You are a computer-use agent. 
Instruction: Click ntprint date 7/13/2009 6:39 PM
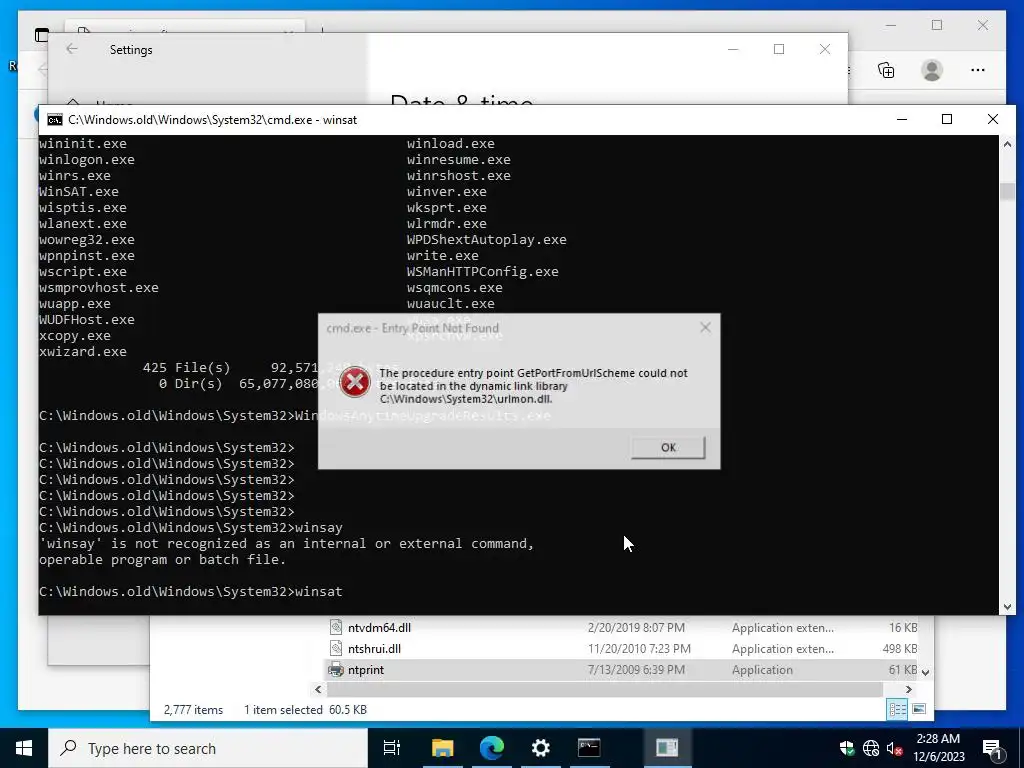coord(636,669)
